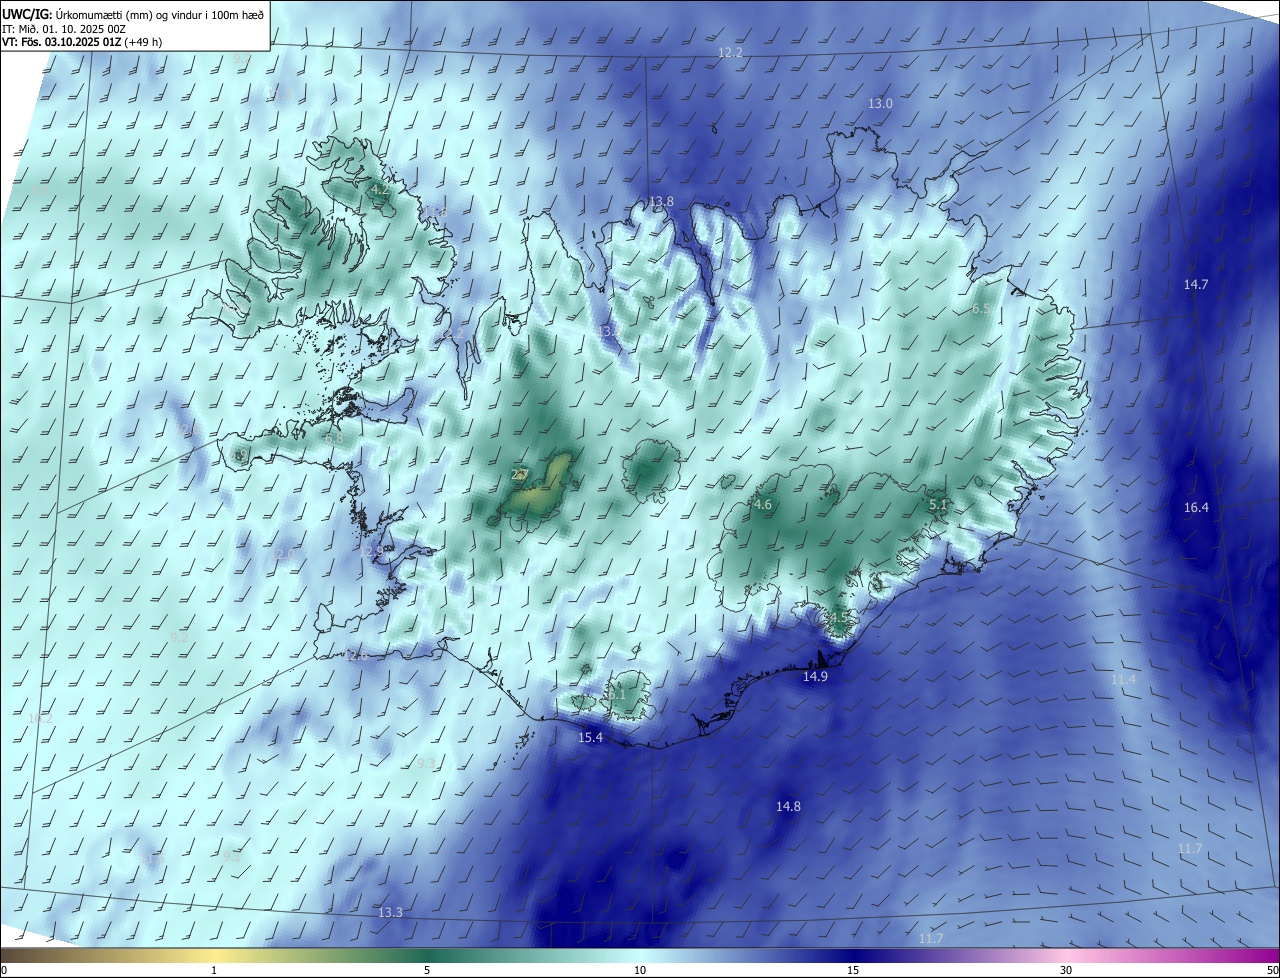Viewport: 1280px width, 978px height.
Task: Click the 15 tick on the color scale
Action: coord(853,971)
